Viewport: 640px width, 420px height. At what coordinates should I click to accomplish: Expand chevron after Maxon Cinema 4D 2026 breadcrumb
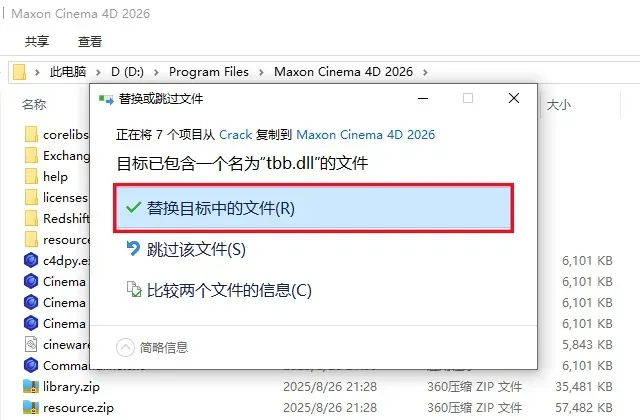[x=425, y=72]
